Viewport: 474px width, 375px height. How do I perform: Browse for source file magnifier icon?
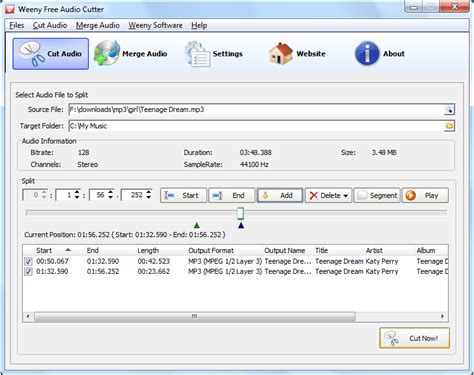tap(449, 110)
